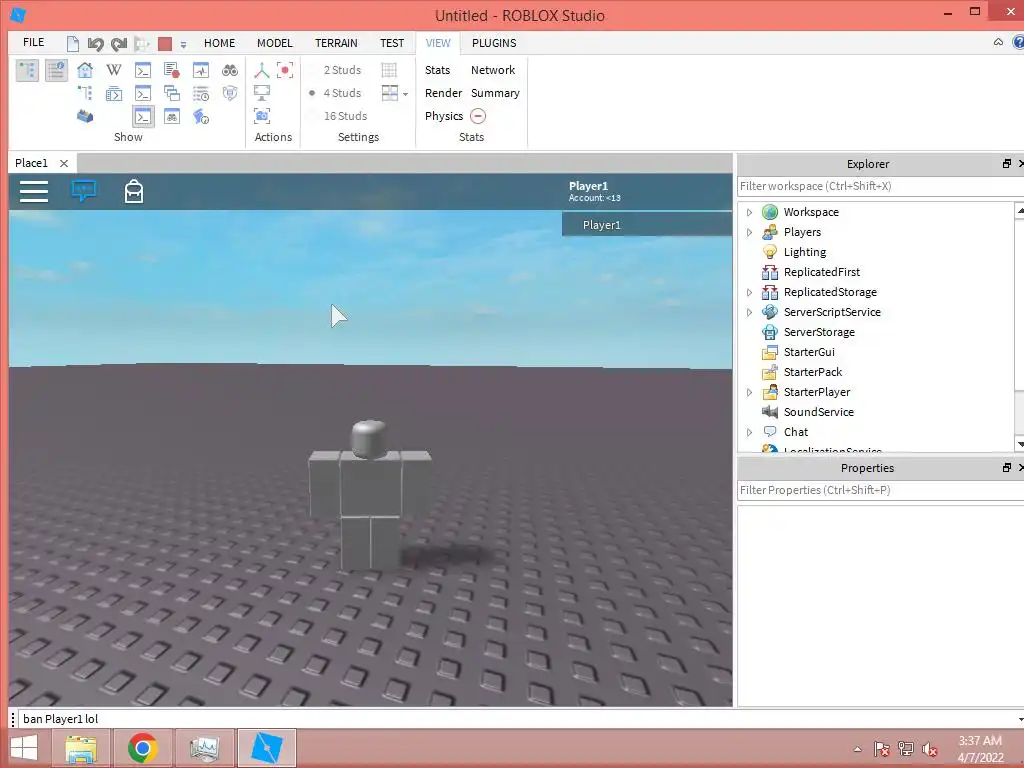Show Network stats

coord(493,70)
